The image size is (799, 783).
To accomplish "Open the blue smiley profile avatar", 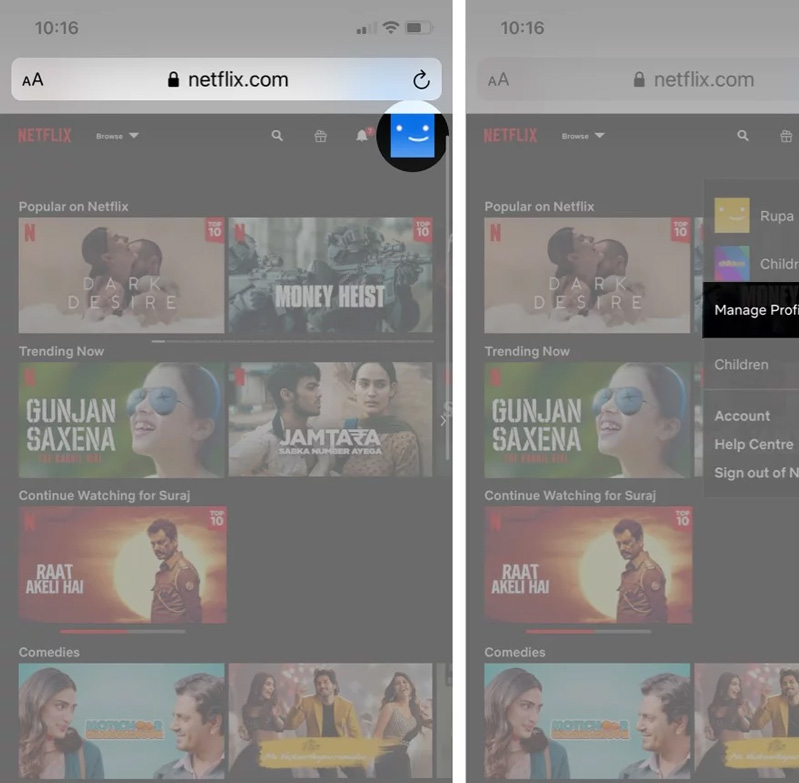I will click(412, 136).
